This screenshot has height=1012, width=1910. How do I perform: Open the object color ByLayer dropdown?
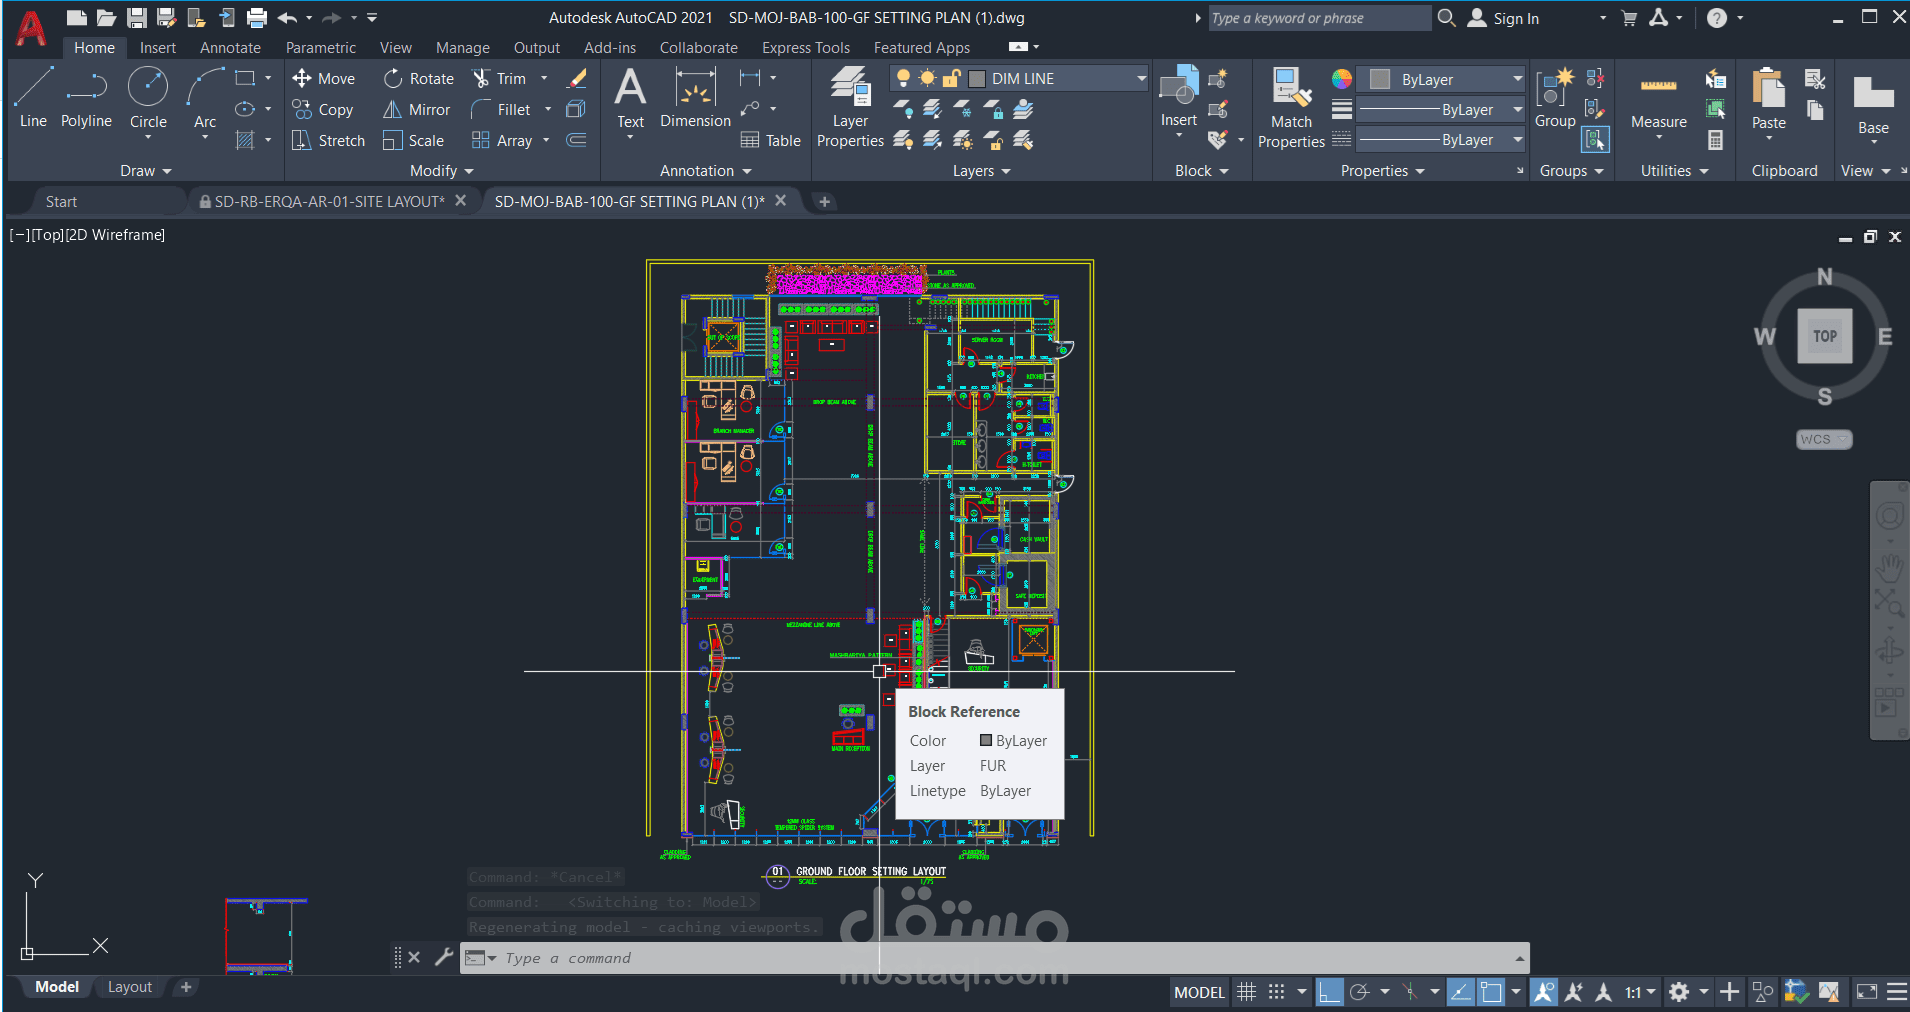coord(1517,79)
